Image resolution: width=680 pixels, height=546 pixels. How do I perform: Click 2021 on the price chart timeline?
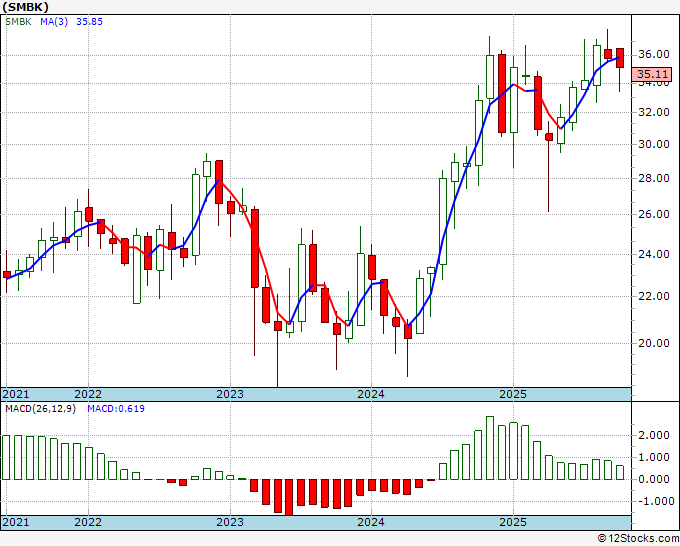(x=16, y=394)
